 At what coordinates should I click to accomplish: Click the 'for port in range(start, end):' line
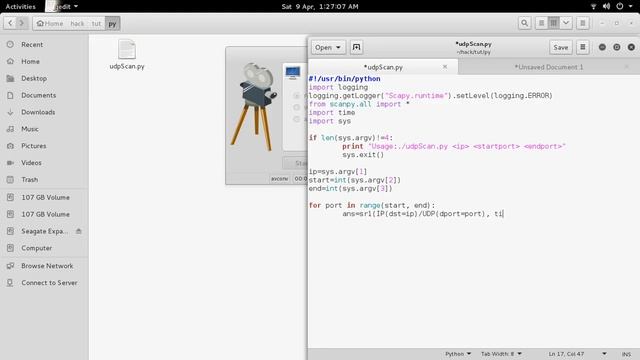(372, 205)
